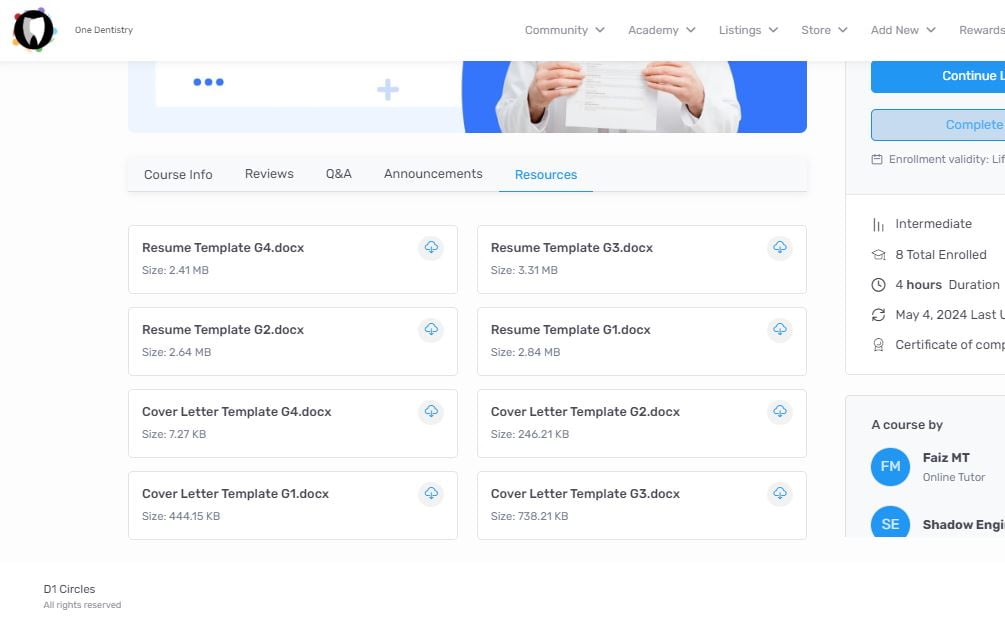Screen dimensions: 1005x627
Task: Download Cover Letter Template G3.docx
Action: [x=780, y=493]
